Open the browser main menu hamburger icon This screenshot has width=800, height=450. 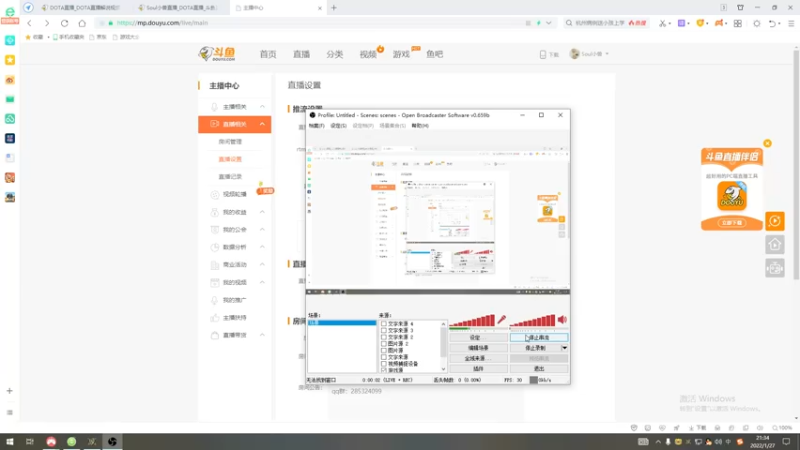(x=791, y=23)
